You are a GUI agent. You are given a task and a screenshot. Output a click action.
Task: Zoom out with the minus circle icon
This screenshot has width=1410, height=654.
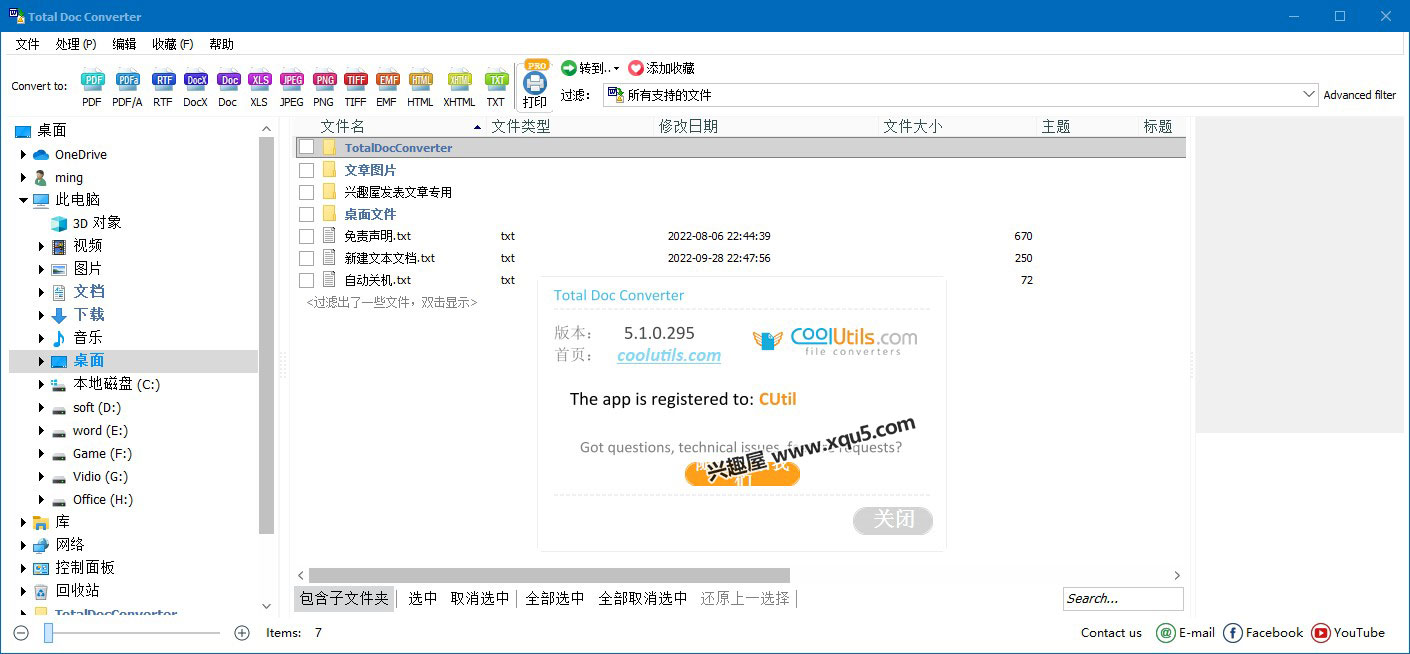pyautogui.click(x=21, y=632)
